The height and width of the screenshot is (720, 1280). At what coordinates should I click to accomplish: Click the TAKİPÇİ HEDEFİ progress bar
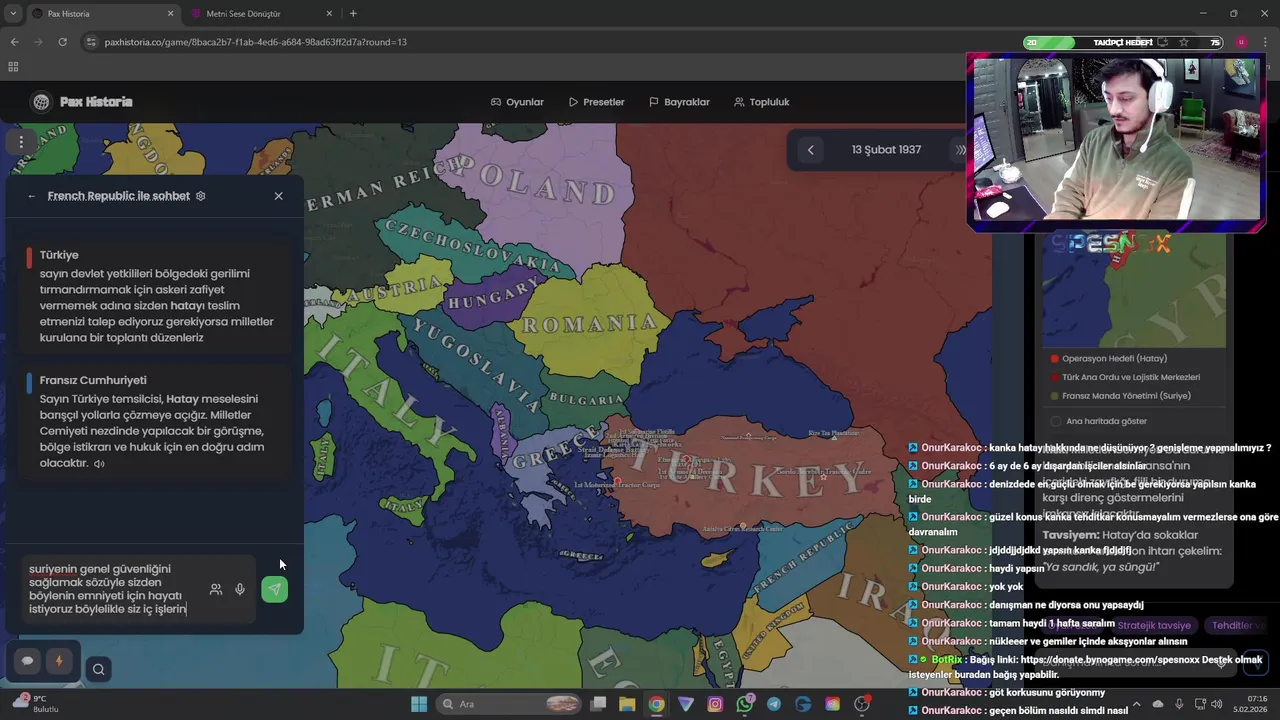click(x=1125, y=42)
